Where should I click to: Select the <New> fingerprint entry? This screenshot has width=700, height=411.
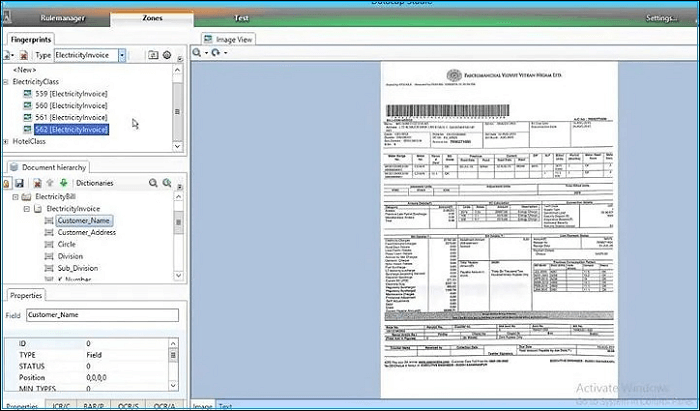[x=25, y=70]
